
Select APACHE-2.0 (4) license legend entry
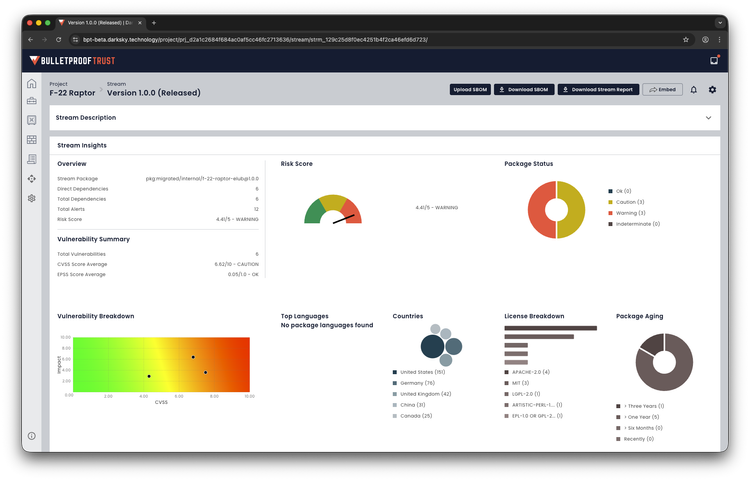(x=527, y=372)
